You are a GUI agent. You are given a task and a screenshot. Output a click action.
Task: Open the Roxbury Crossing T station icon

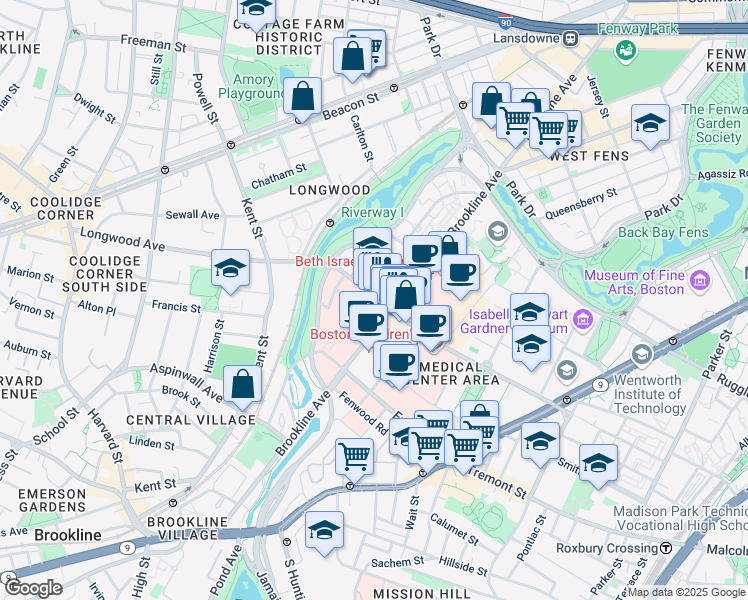point(665,548)
